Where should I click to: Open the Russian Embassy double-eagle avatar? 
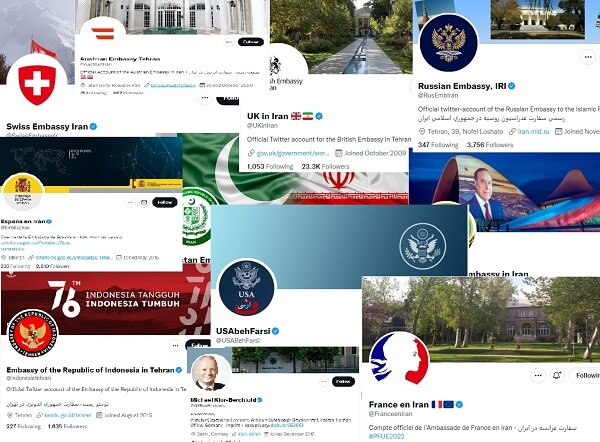(x=448, y=43)
